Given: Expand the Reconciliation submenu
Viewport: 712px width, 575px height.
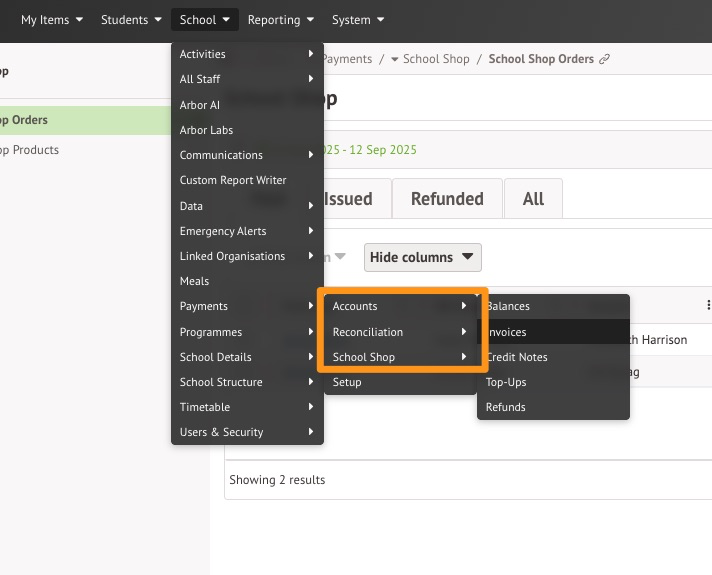Looking at the screenshot, I should (399, 332).
